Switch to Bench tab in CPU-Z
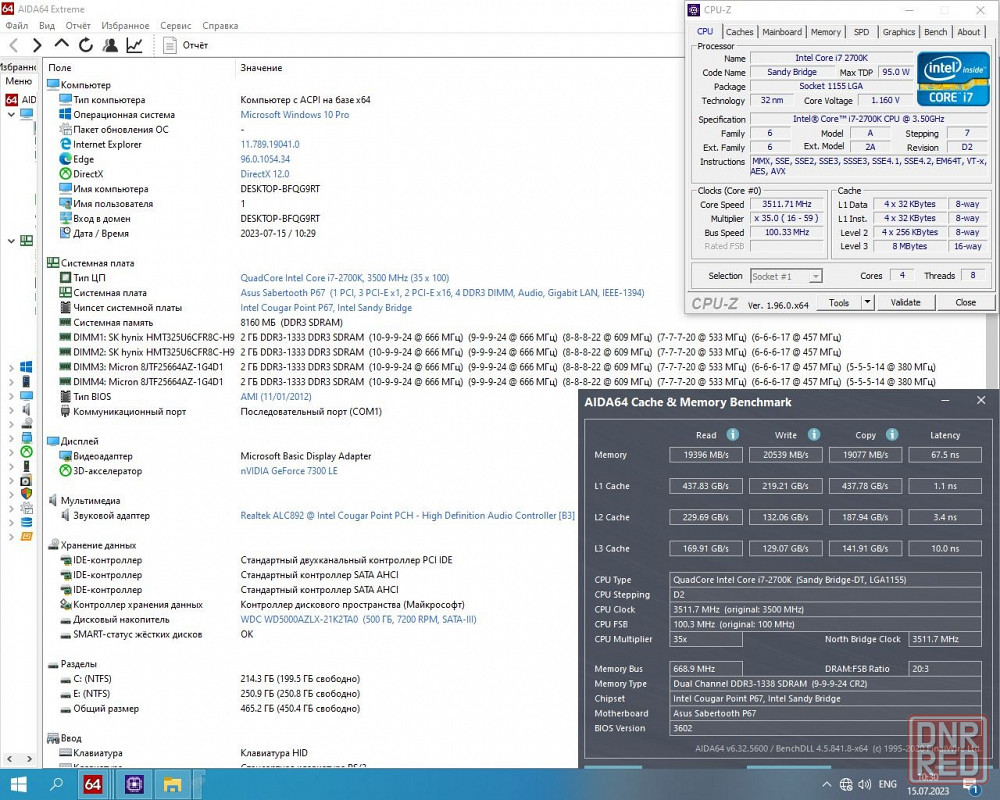Screen dimensions: 1000x800 pyautogui.click(x=936, y=32)
